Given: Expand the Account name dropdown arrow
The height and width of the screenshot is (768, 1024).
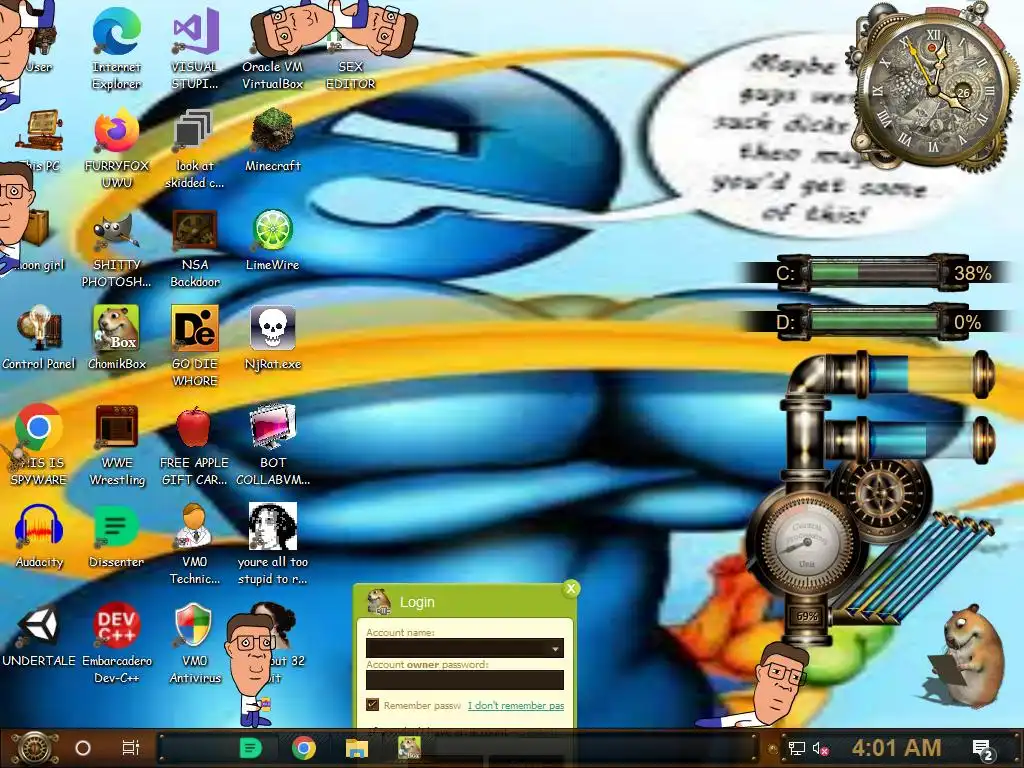Looking at the screenshot, I should [x=555, y=648].
